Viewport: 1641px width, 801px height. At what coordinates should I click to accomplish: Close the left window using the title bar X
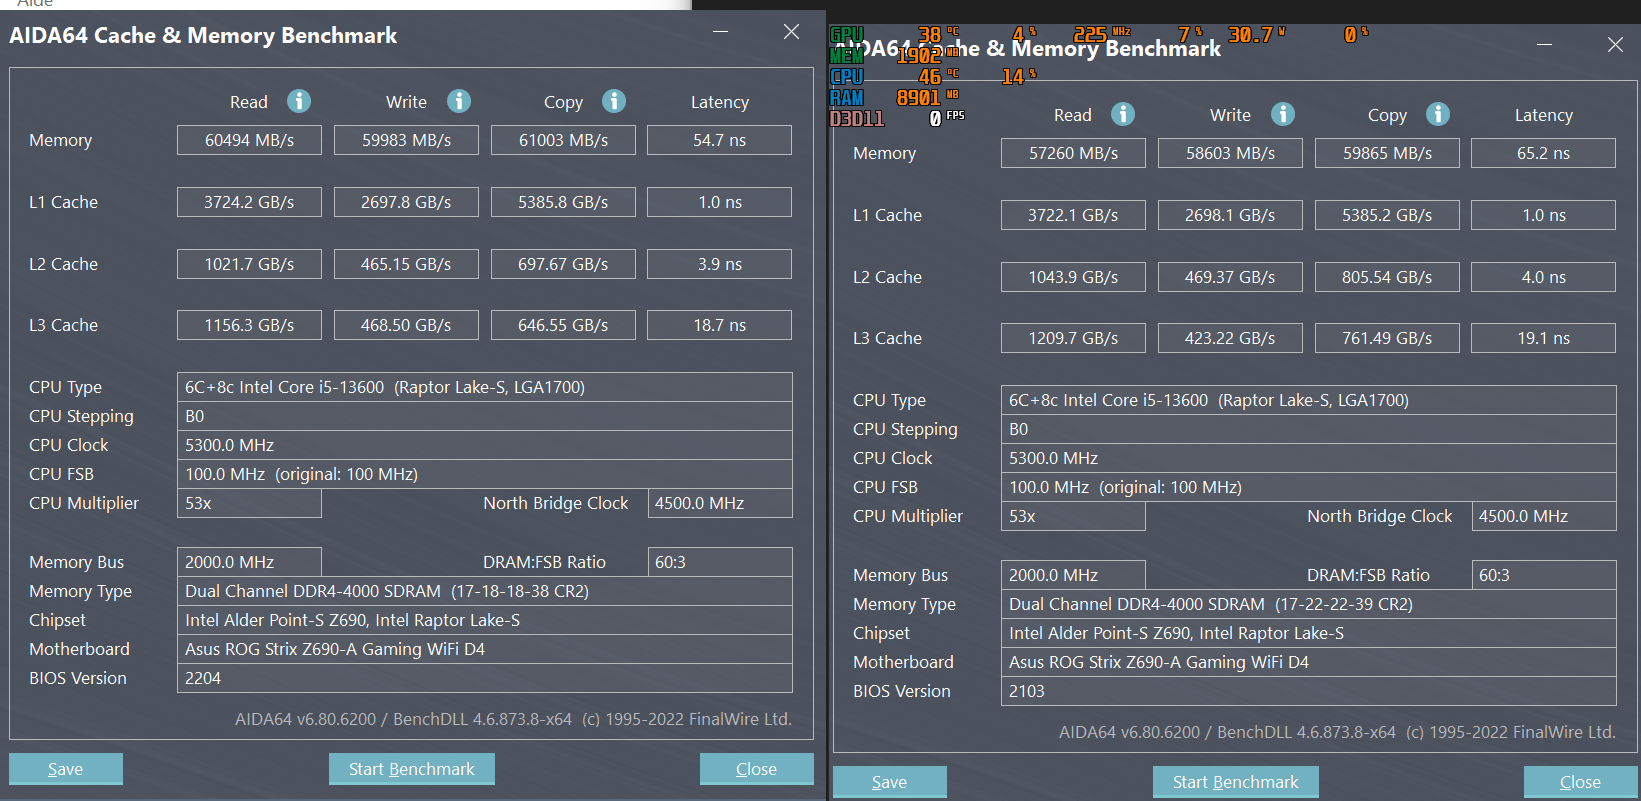[791, 33]
